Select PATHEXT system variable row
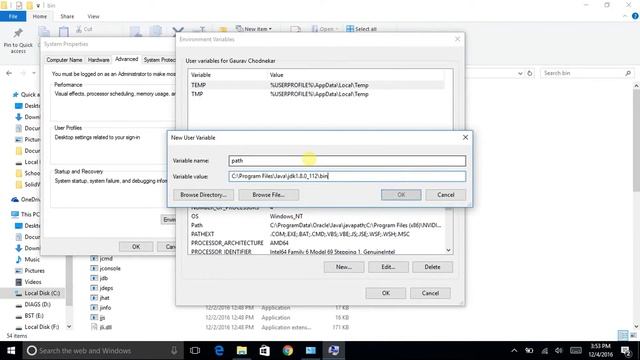 click(x=316, y=234)
